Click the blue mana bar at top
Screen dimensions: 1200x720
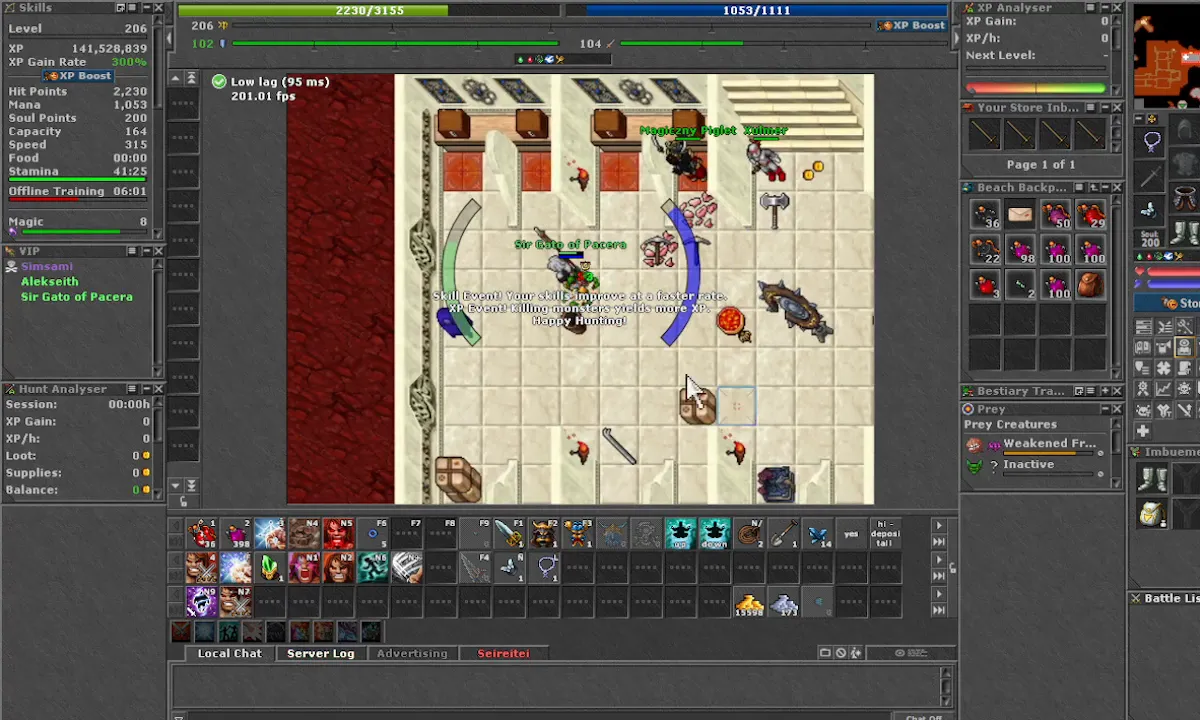click(756, 10)
